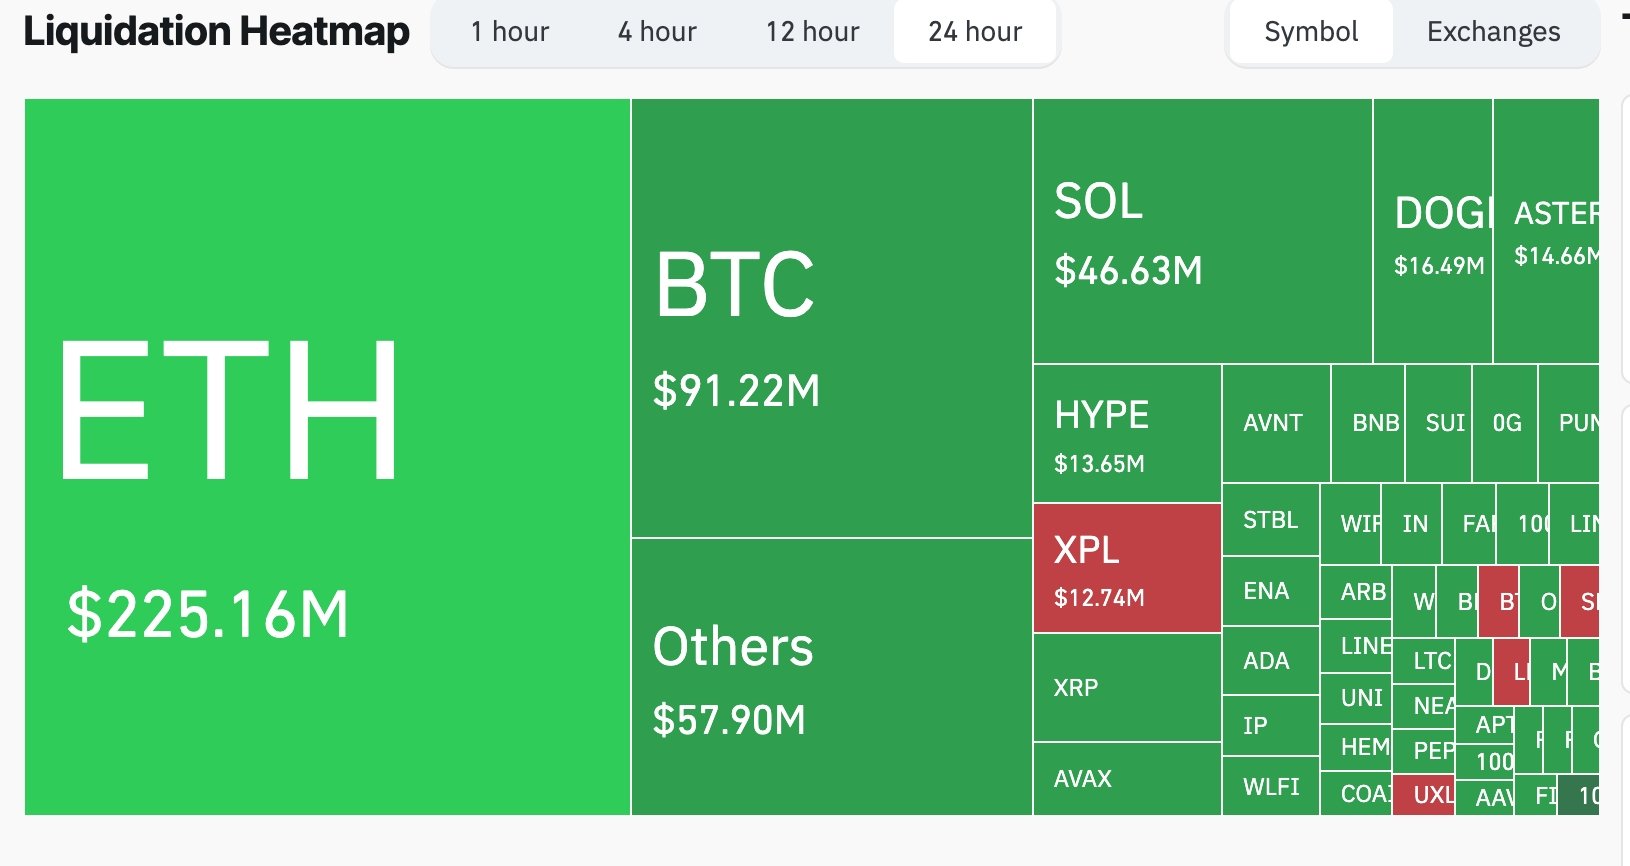Select the 12 hour time filter
This screenshot has width=1630, height=866.
coord(812,31)
